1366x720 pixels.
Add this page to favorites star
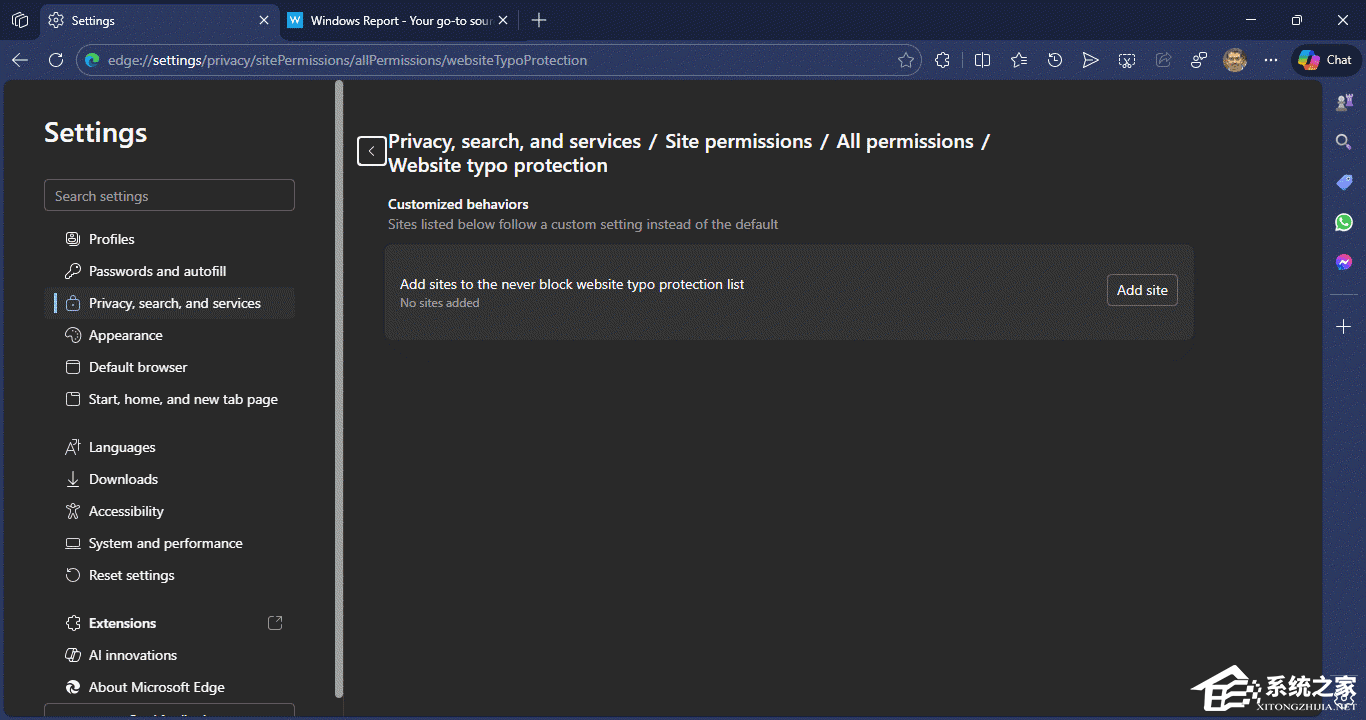point(906,60)
